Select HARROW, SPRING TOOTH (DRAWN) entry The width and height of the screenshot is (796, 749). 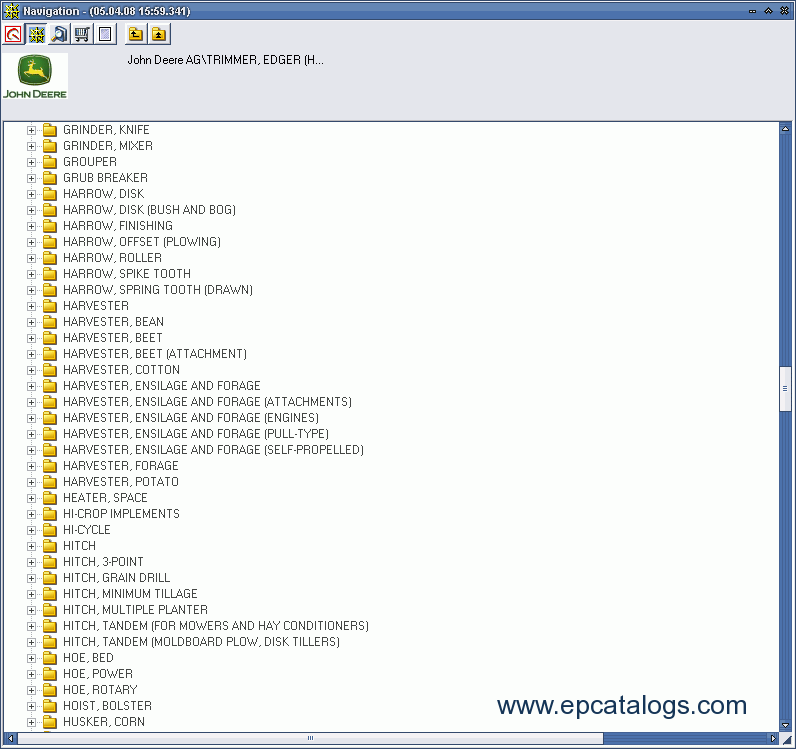click(x=158, y=290)
